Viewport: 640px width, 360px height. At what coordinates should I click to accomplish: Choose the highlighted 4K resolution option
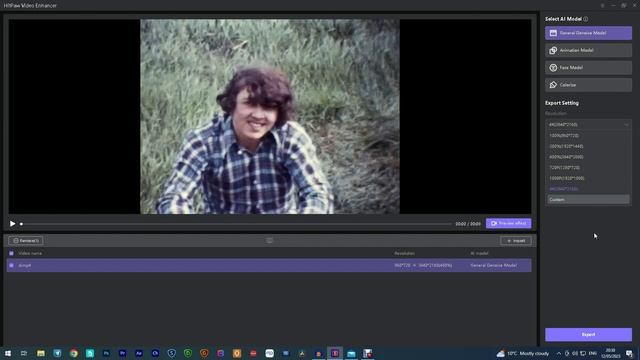point(588,189)
